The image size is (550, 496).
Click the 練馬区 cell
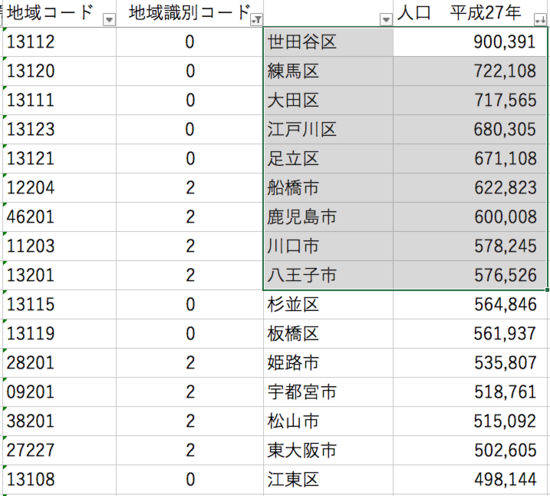[328, 71]
